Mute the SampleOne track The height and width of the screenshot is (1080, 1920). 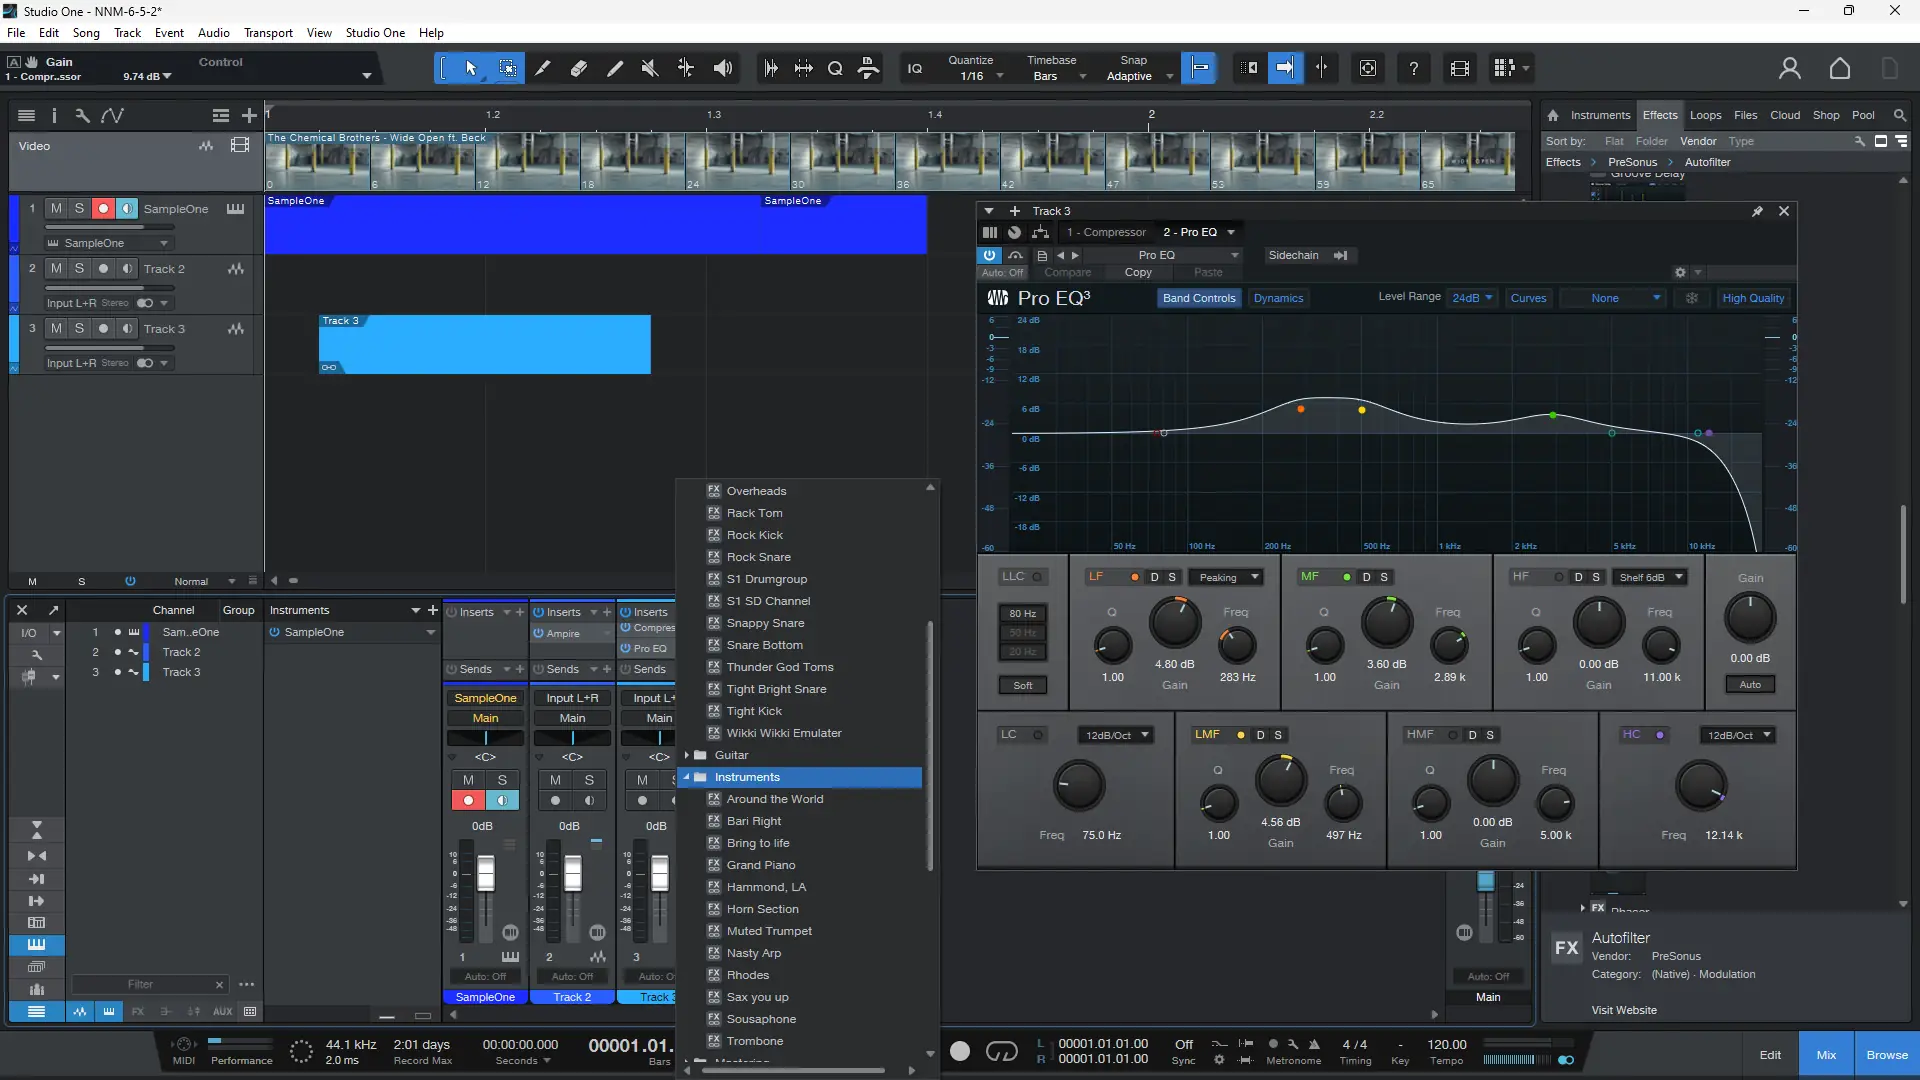coord(56,208)
